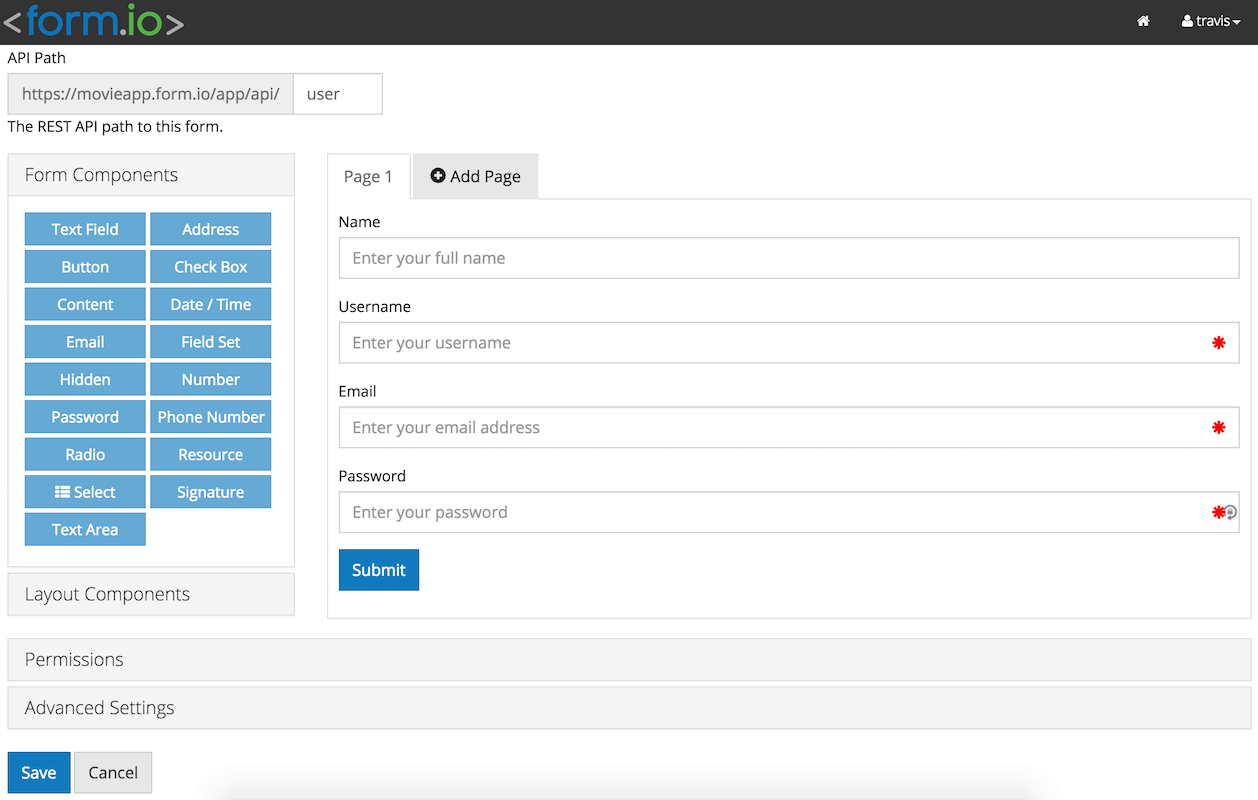Select the Text Field component
The width and height of the screenshot is (1258, 800).
click(84, 229)
